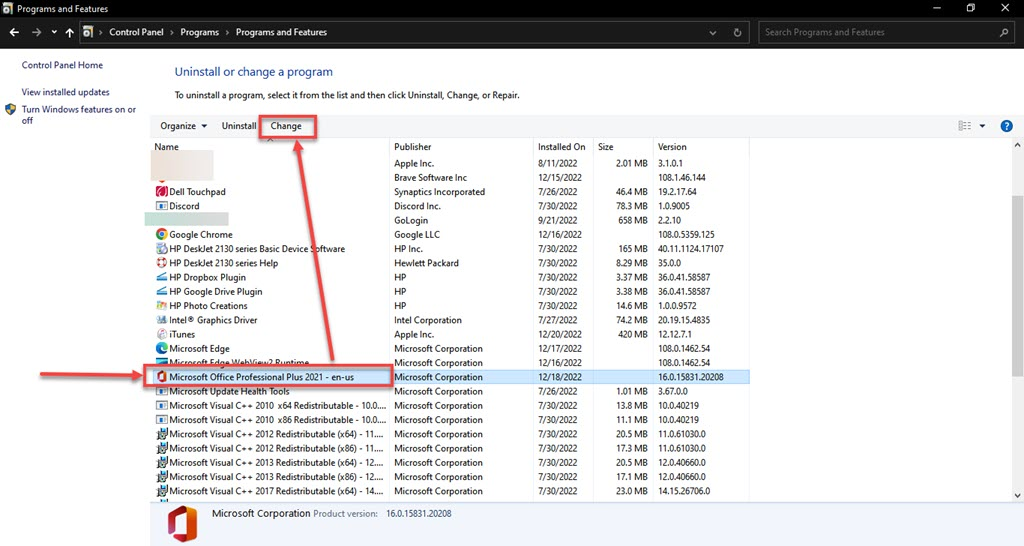Click the scrollbar down arrow
1024x546 pixels.
point(1017,496)
